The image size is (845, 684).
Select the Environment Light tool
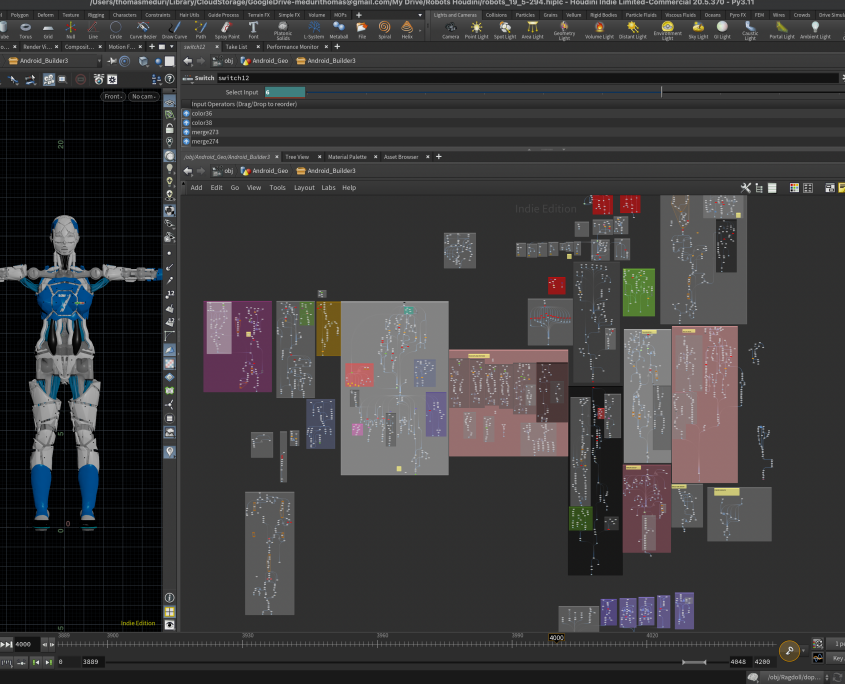point(667,28)
